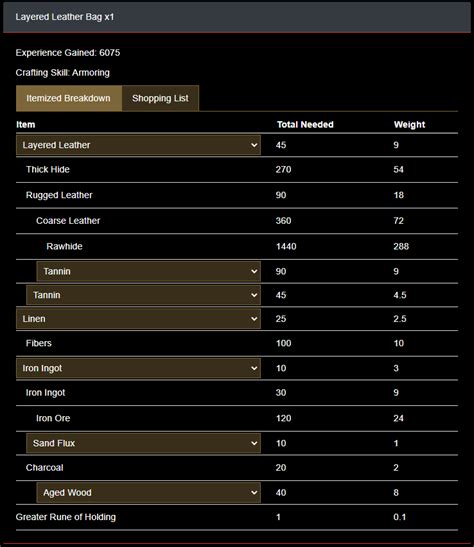Click the Weight column header
Viewport: 474px width, 547px height.
click(409, 125)
